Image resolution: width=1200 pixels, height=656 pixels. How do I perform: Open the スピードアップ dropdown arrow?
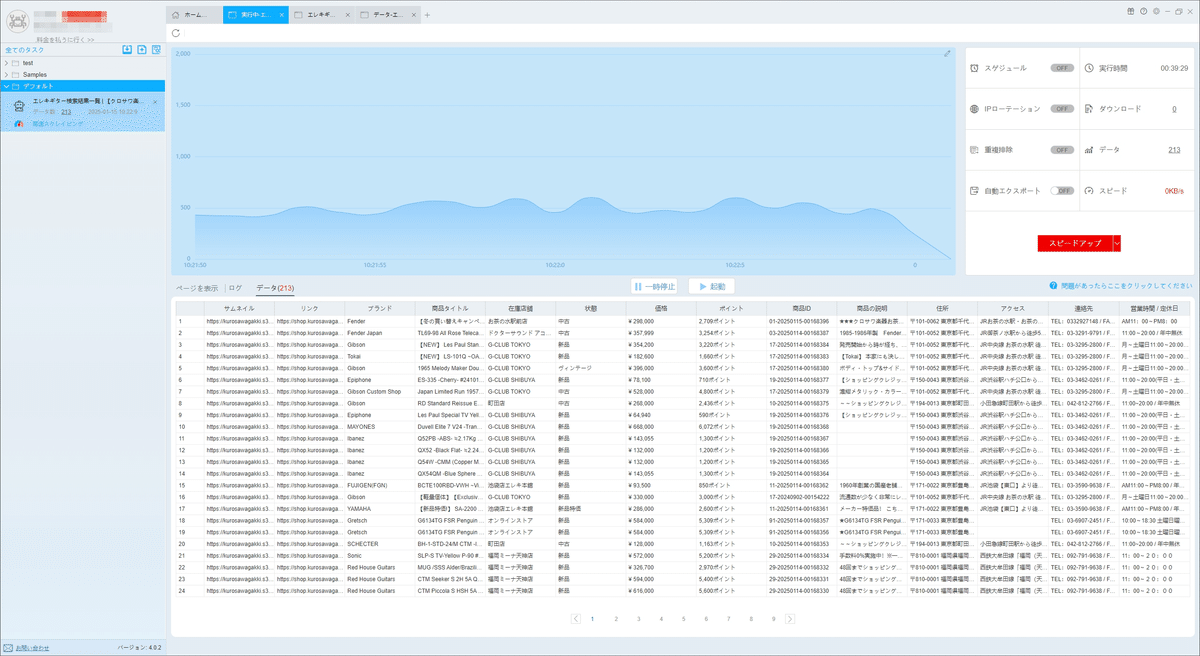[1116, 243]
